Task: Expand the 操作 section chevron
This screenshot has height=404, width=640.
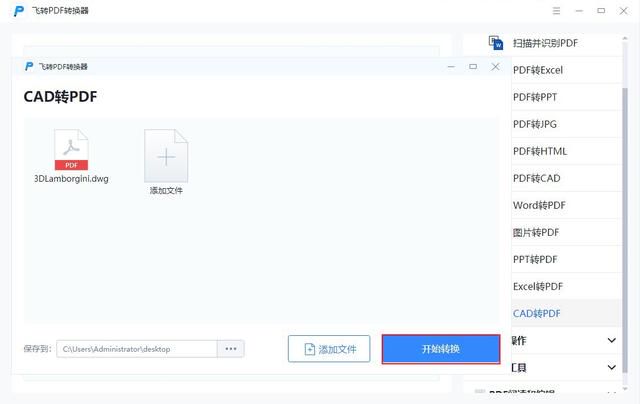Action: coord(611,340)
